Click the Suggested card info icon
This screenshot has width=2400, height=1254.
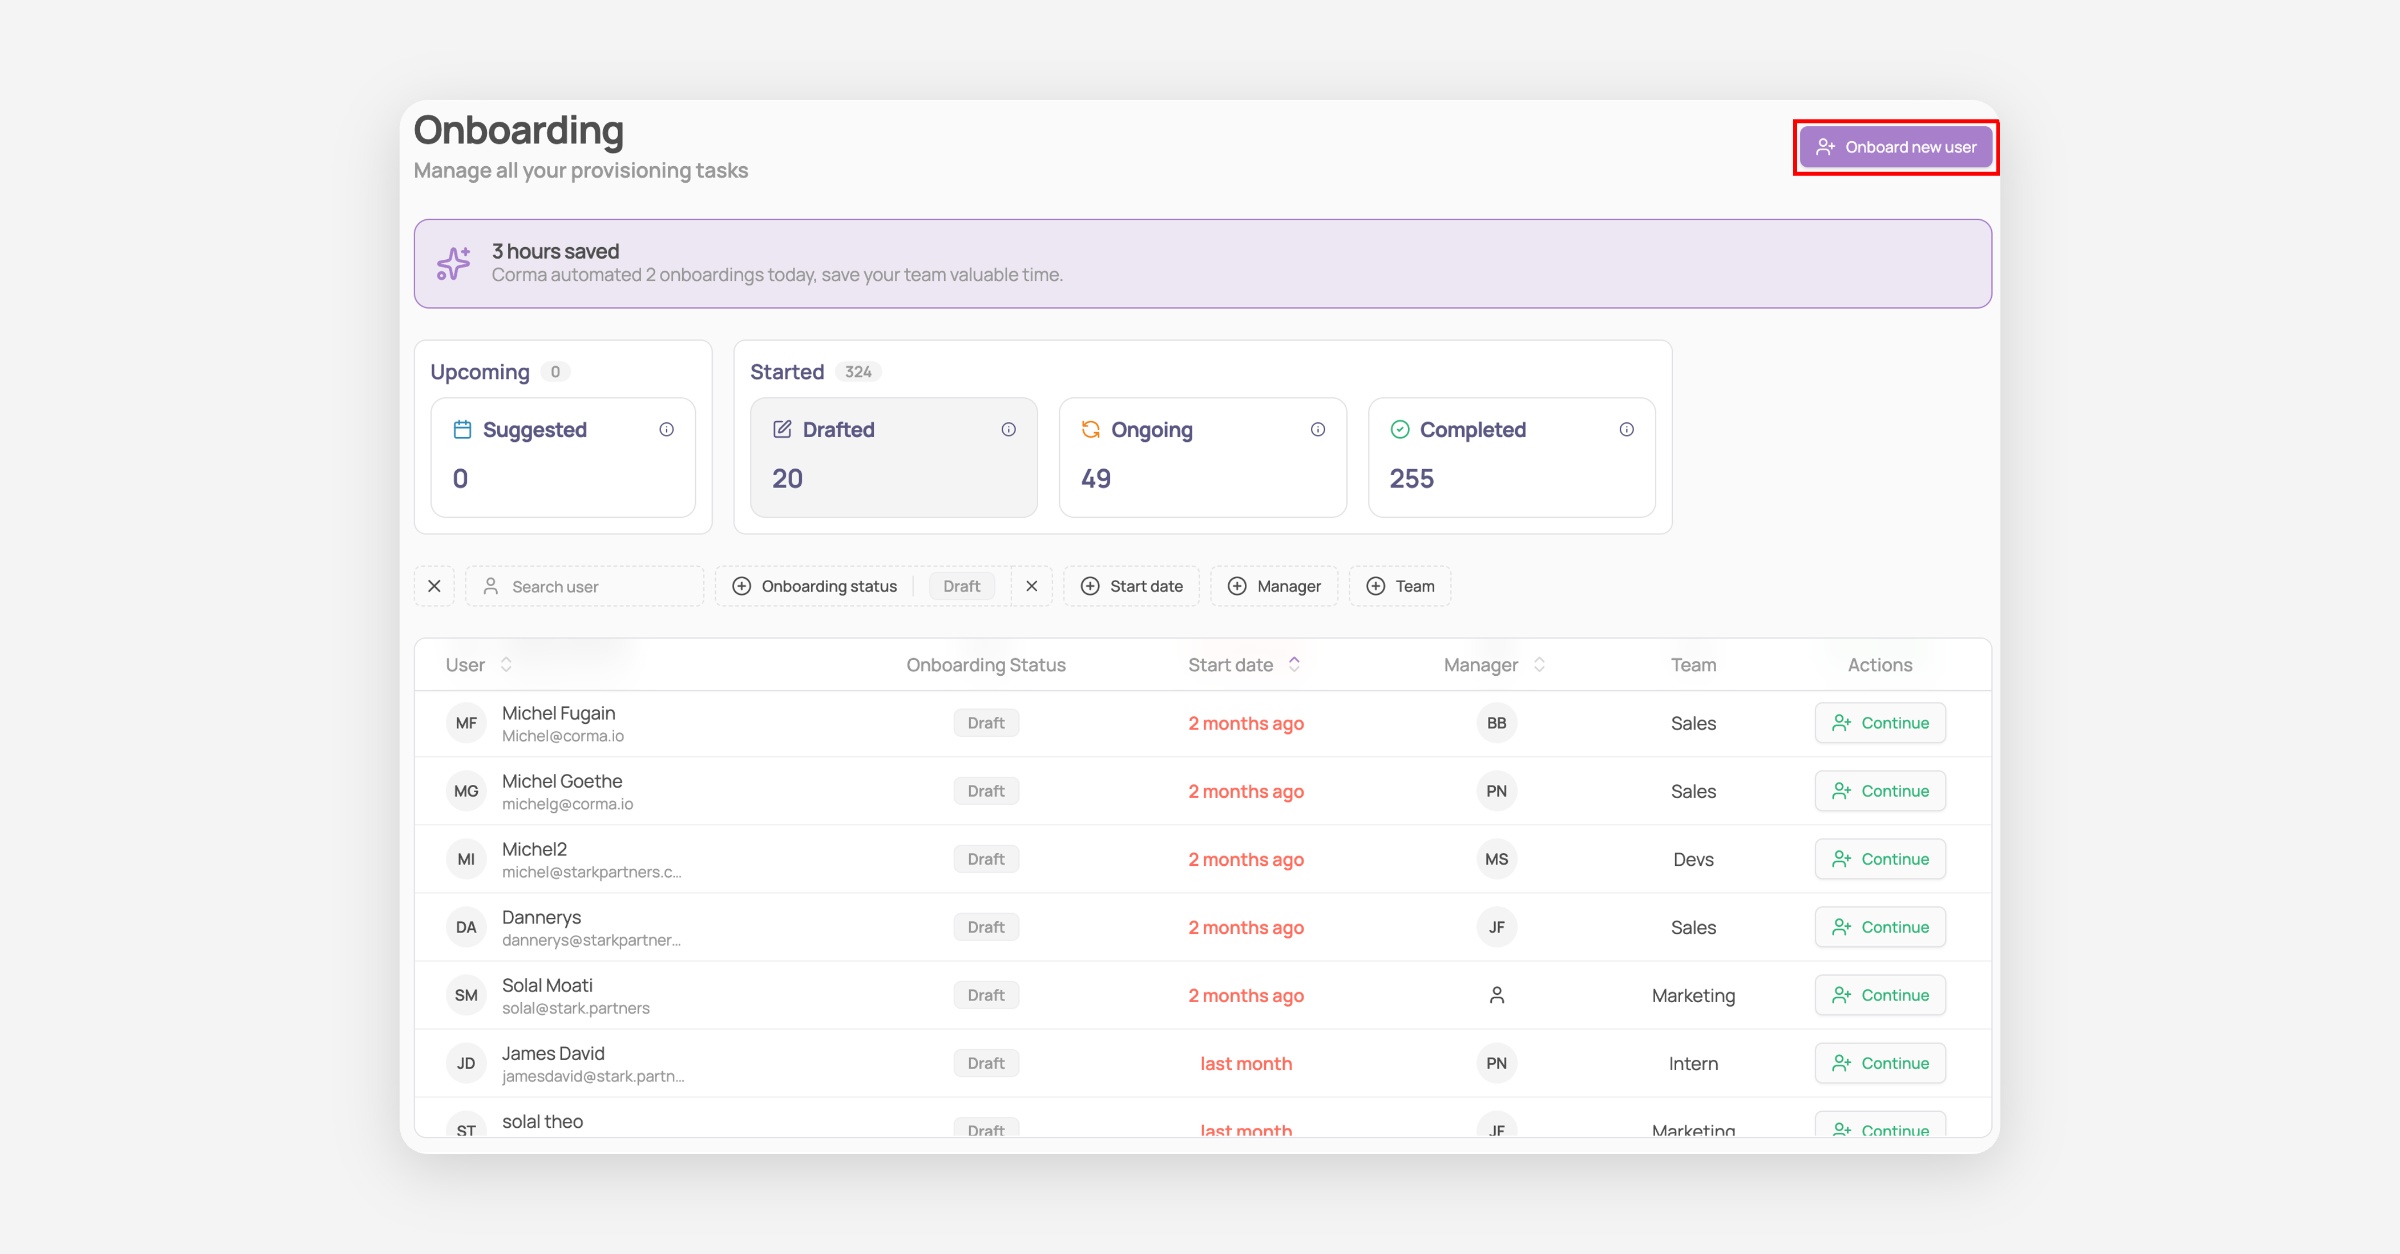[x=666, y=429]
